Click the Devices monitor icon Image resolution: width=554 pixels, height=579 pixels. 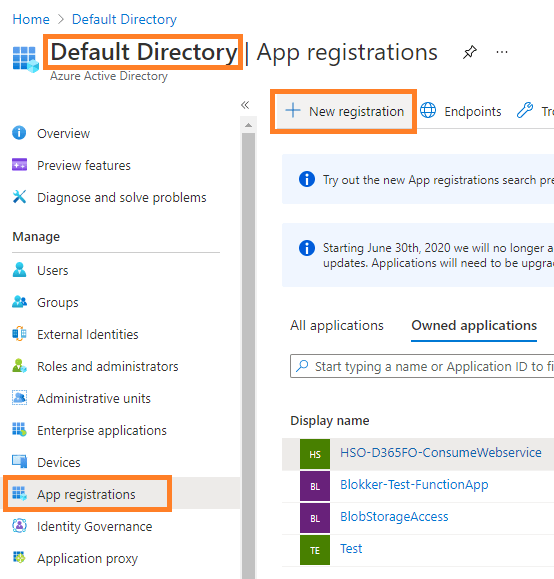tap(19, 461)
